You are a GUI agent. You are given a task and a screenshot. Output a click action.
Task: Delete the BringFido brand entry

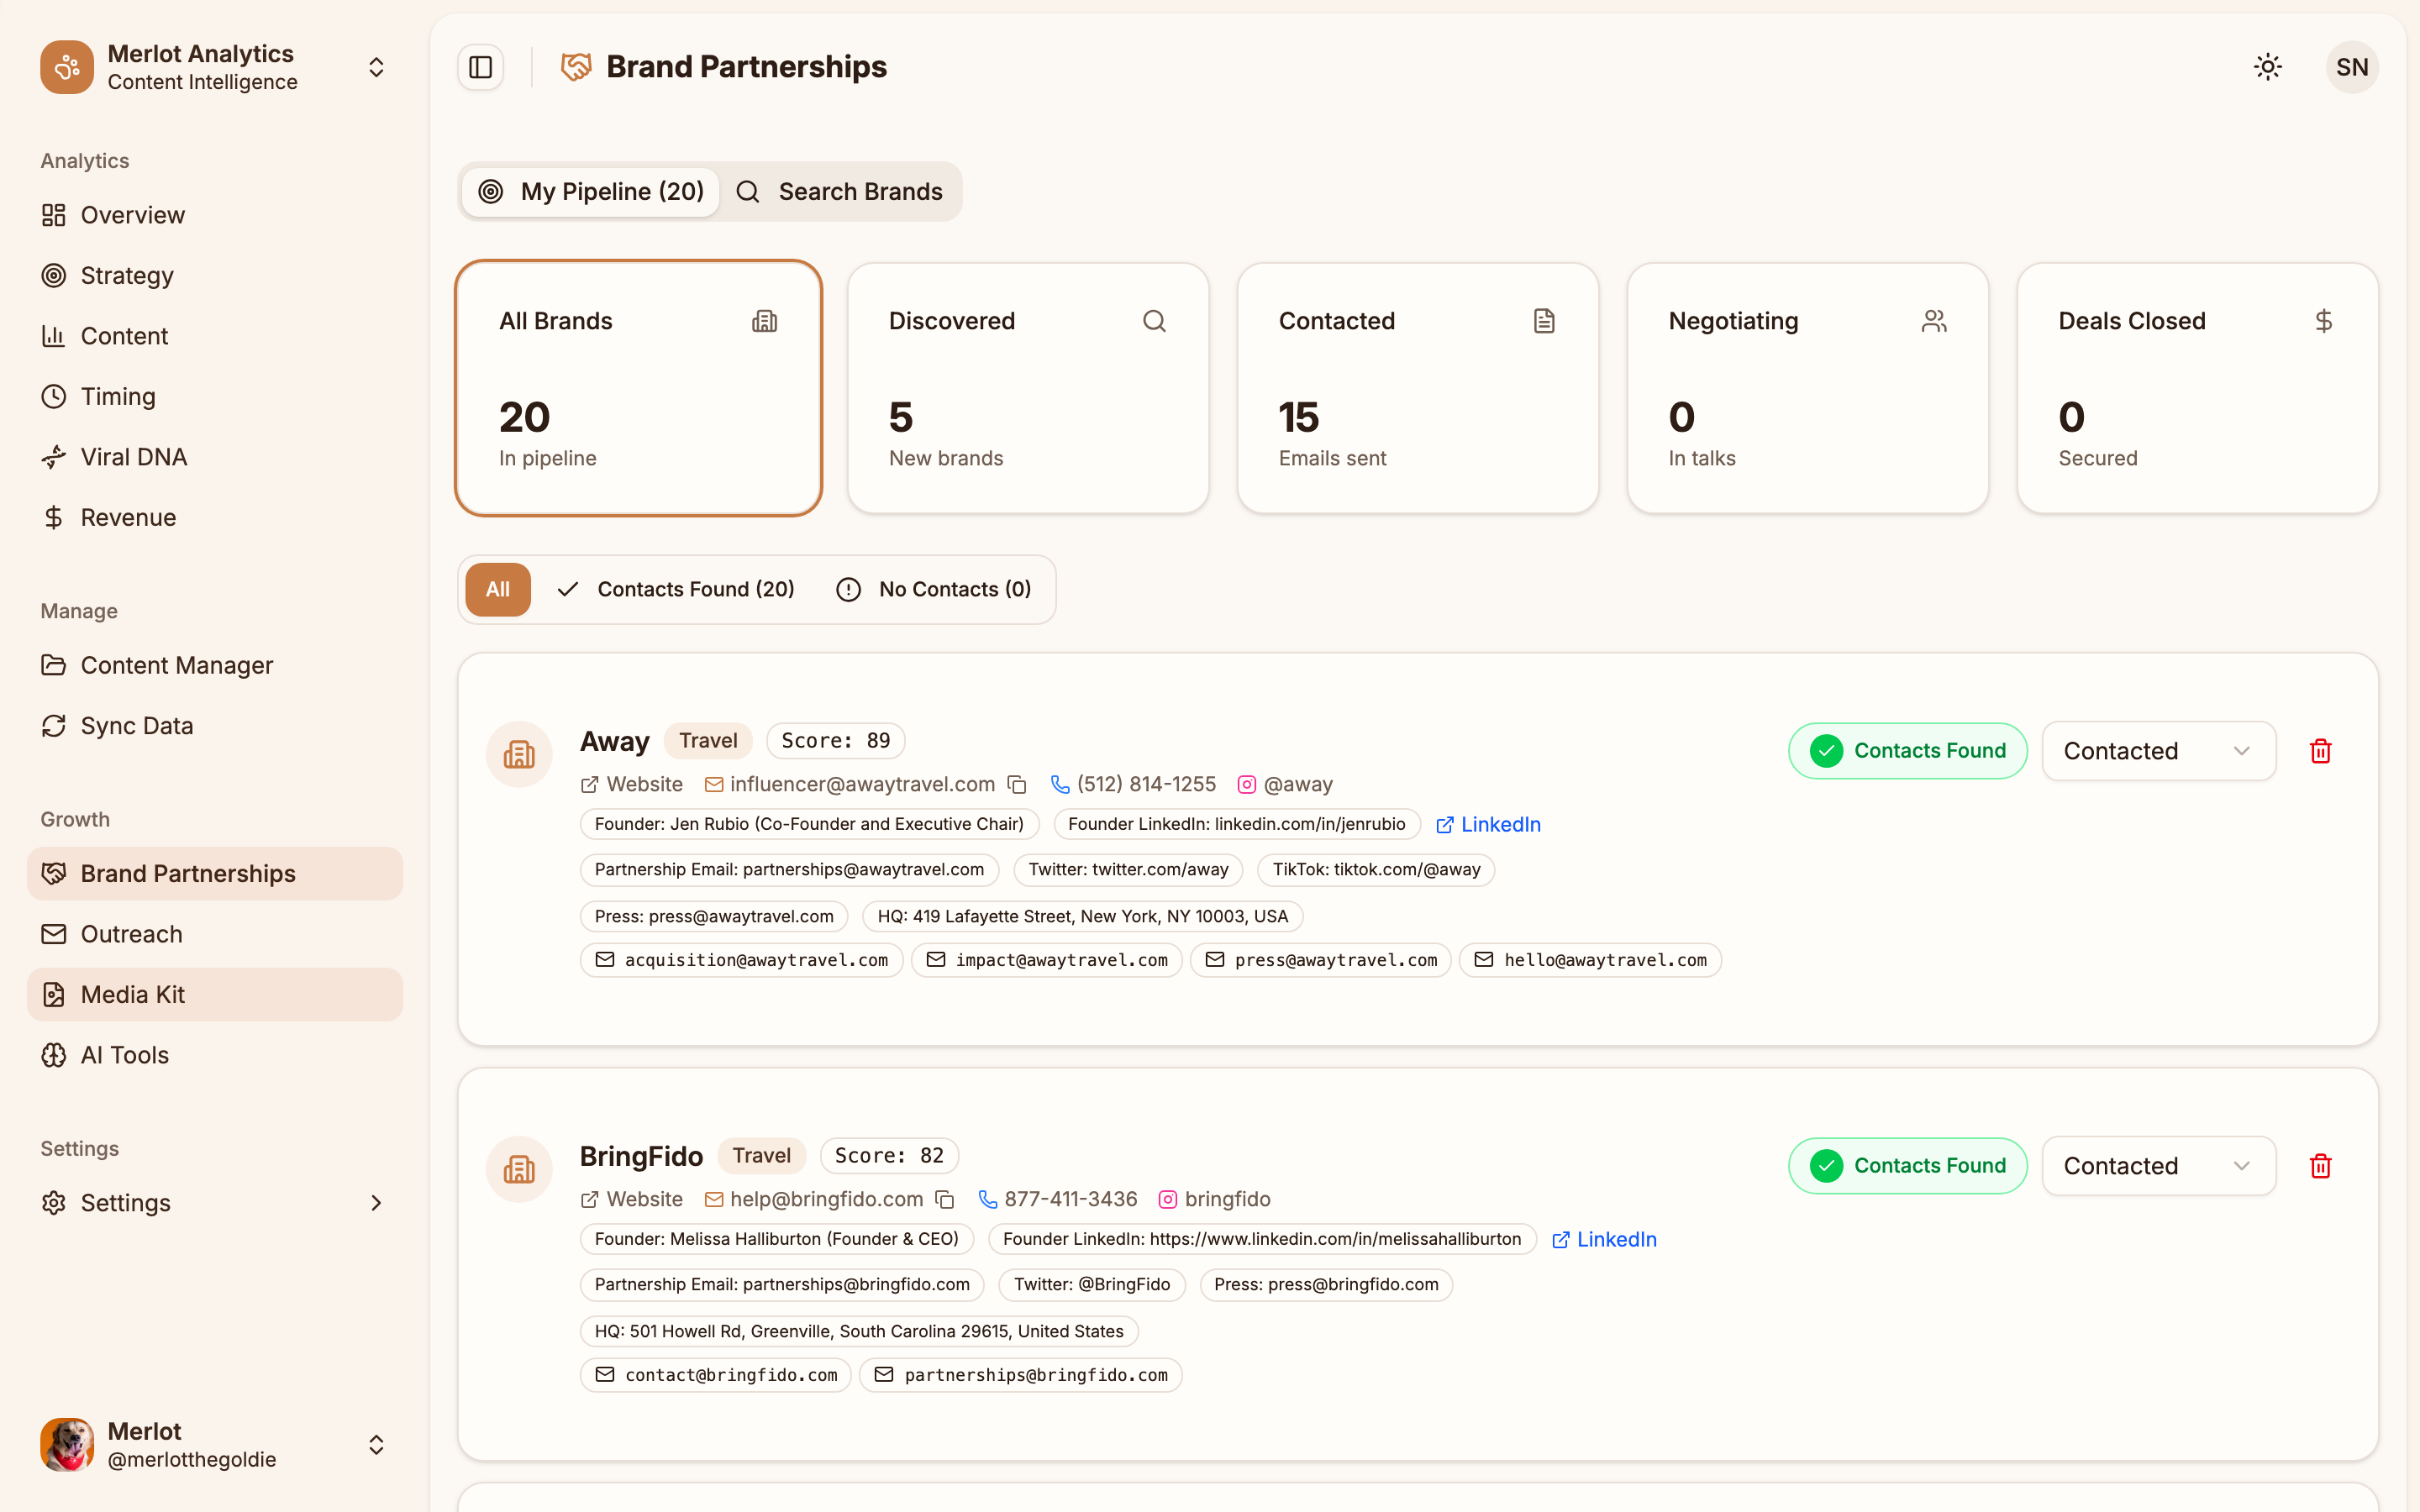[x=2321, y=1165]
